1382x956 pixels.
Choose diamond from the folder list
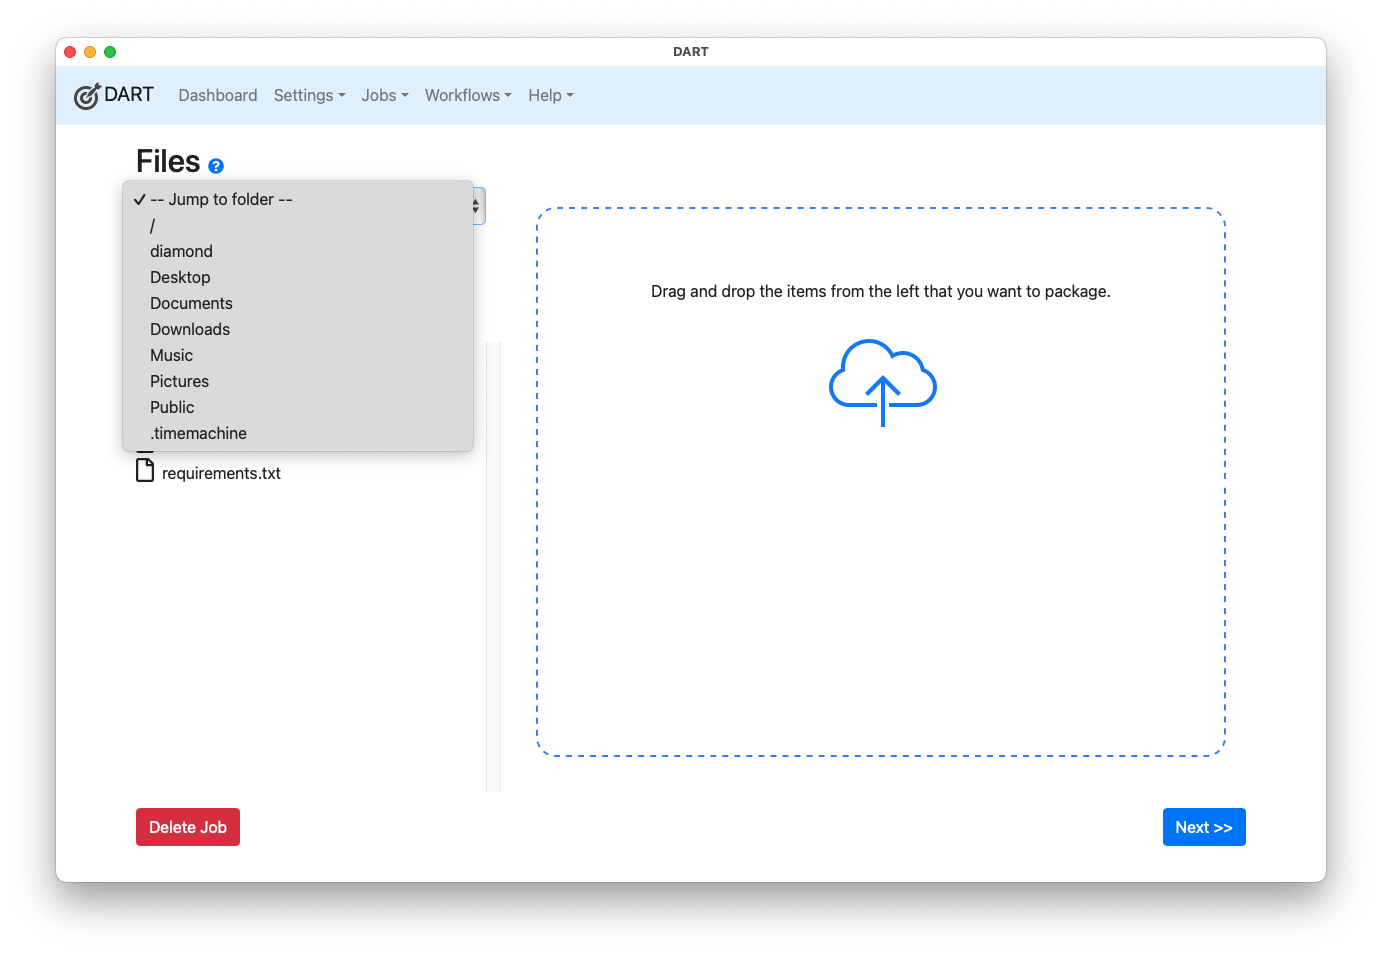pyautogui.click(x=181, y=251)
